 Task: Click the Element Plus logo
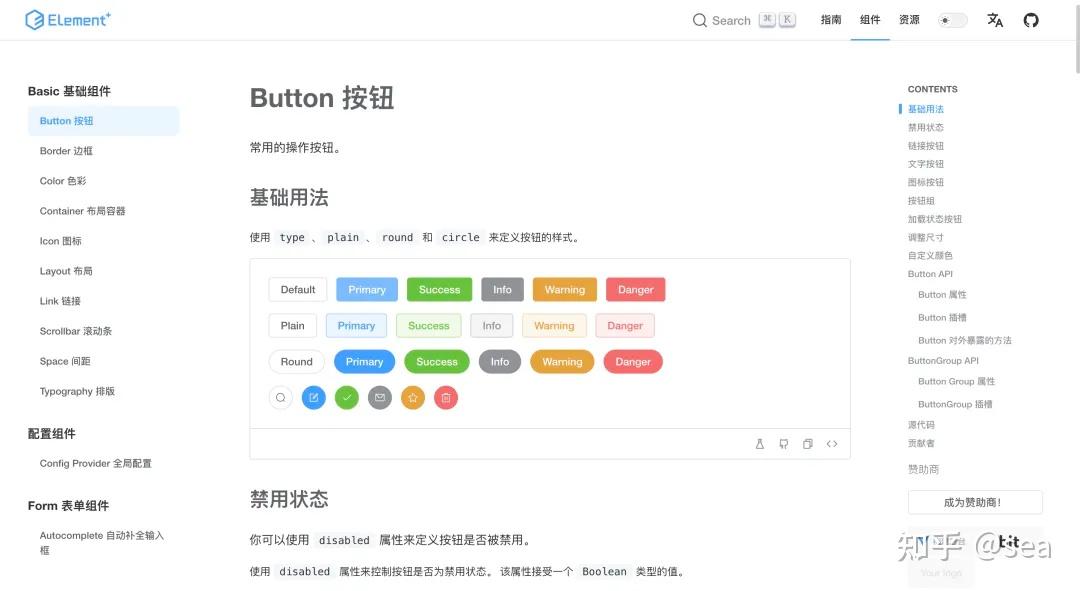point(68,20)
